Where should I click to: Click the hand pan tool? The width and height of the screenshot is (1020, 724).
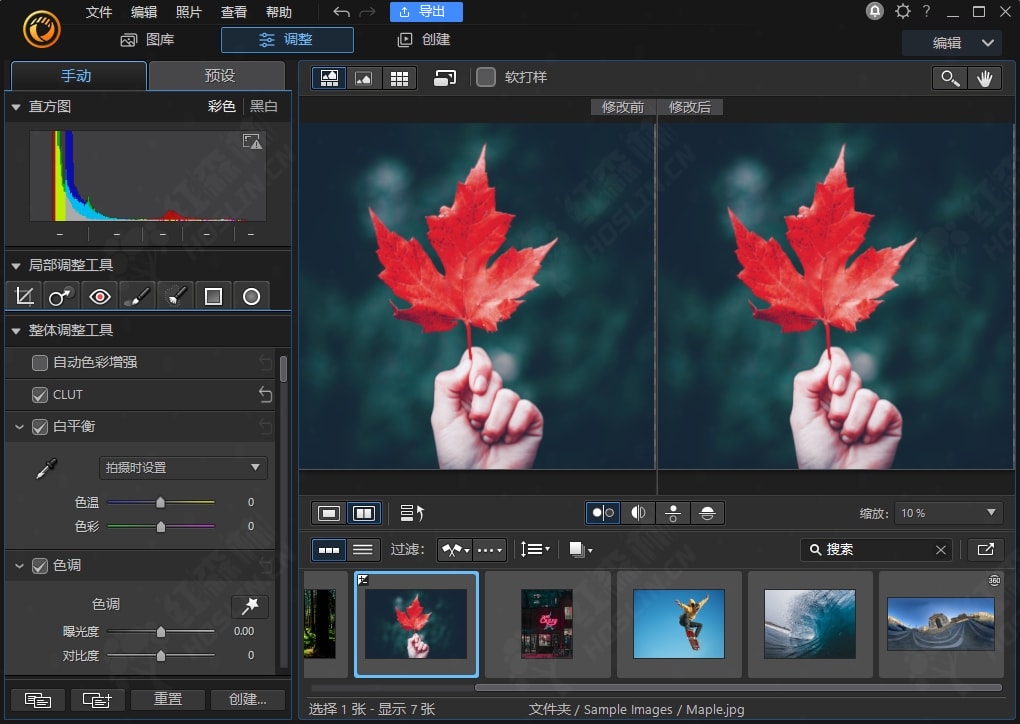click(984, 78)
